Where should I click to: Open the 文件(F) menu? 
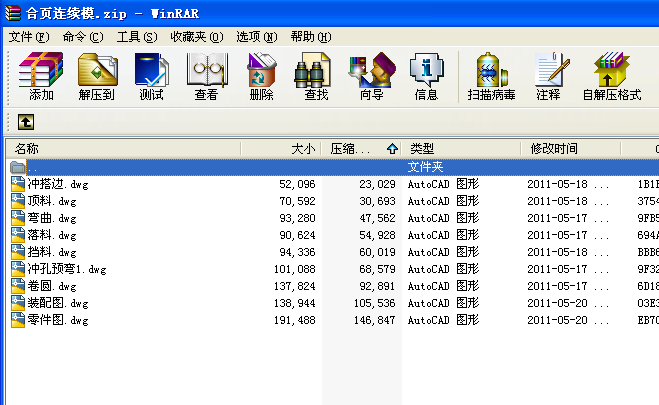[29, 37]
